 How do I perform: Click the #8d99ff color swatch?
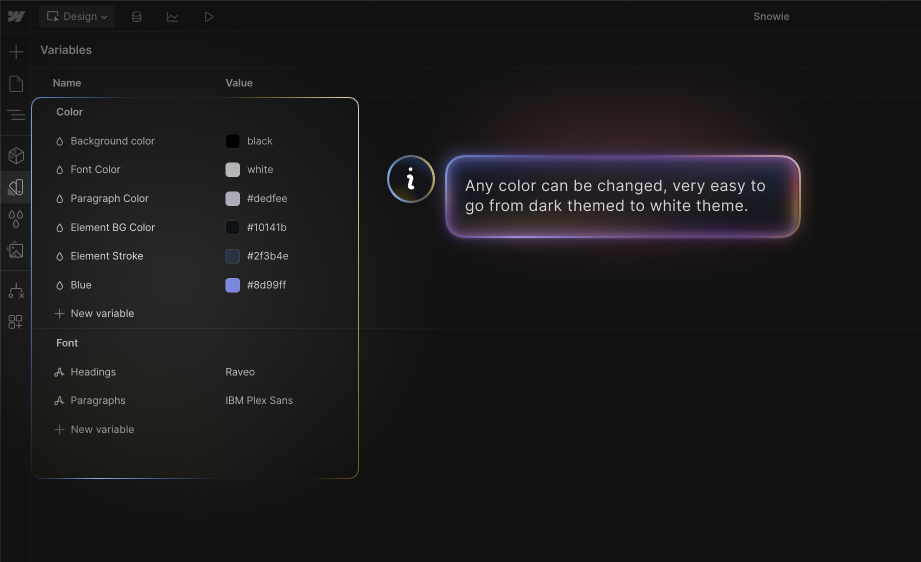[x=233, y=285]
